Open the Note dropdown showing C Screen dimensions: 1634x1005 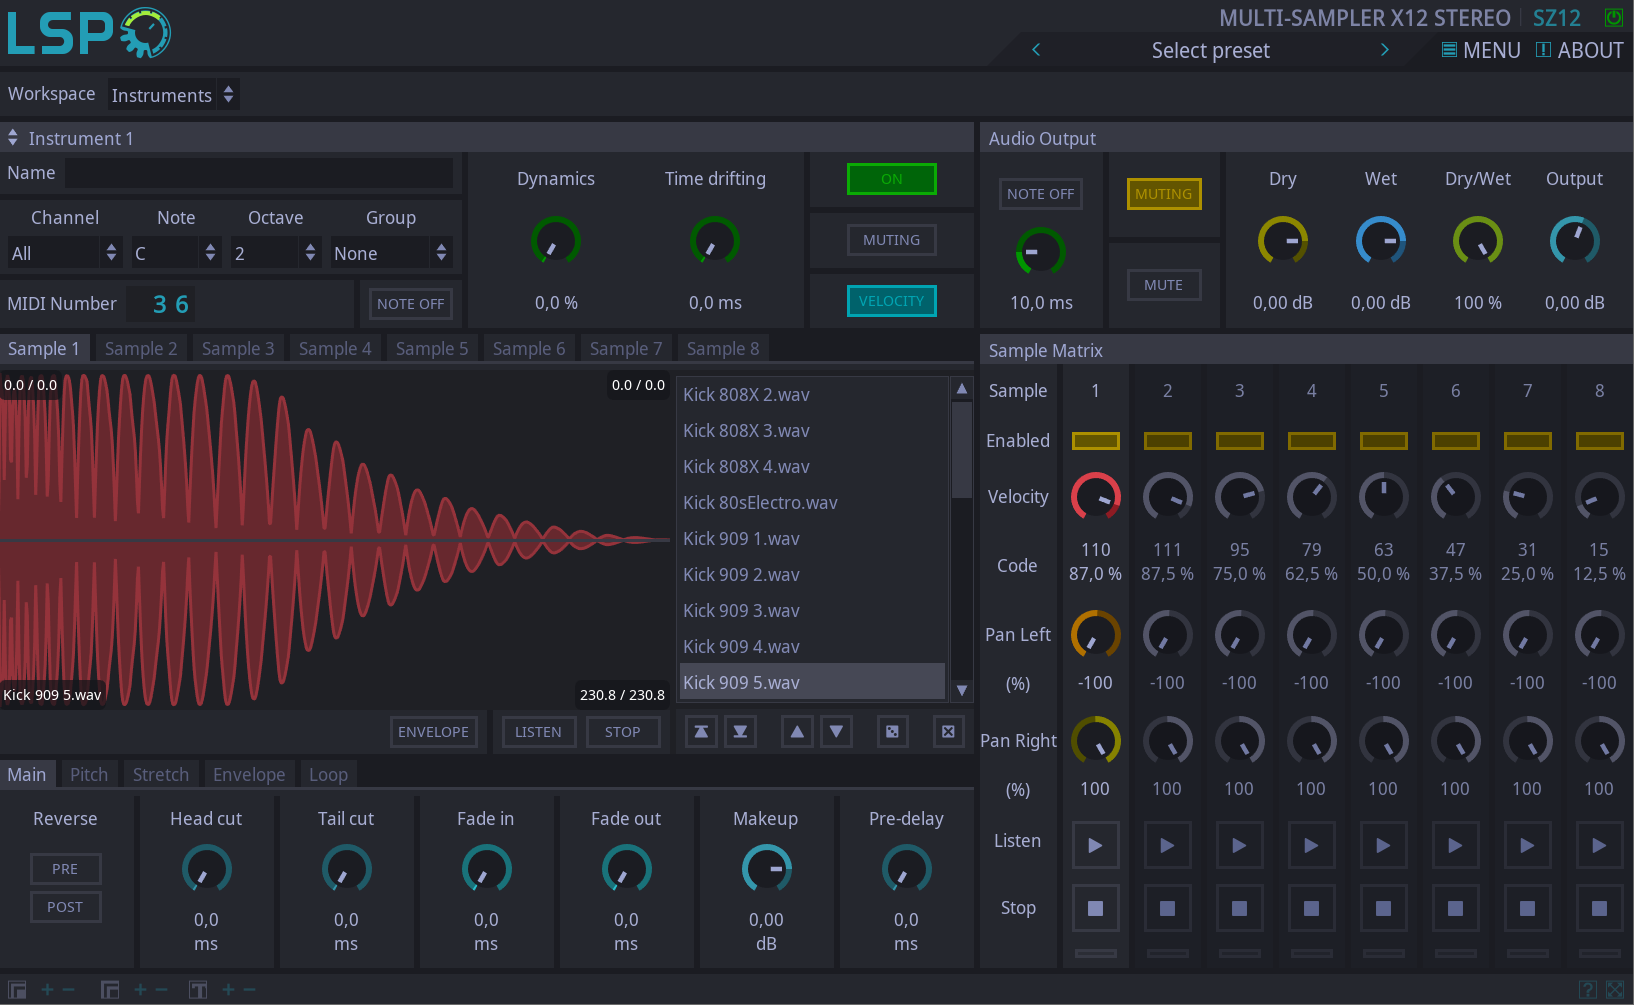(x=175, y=253)
